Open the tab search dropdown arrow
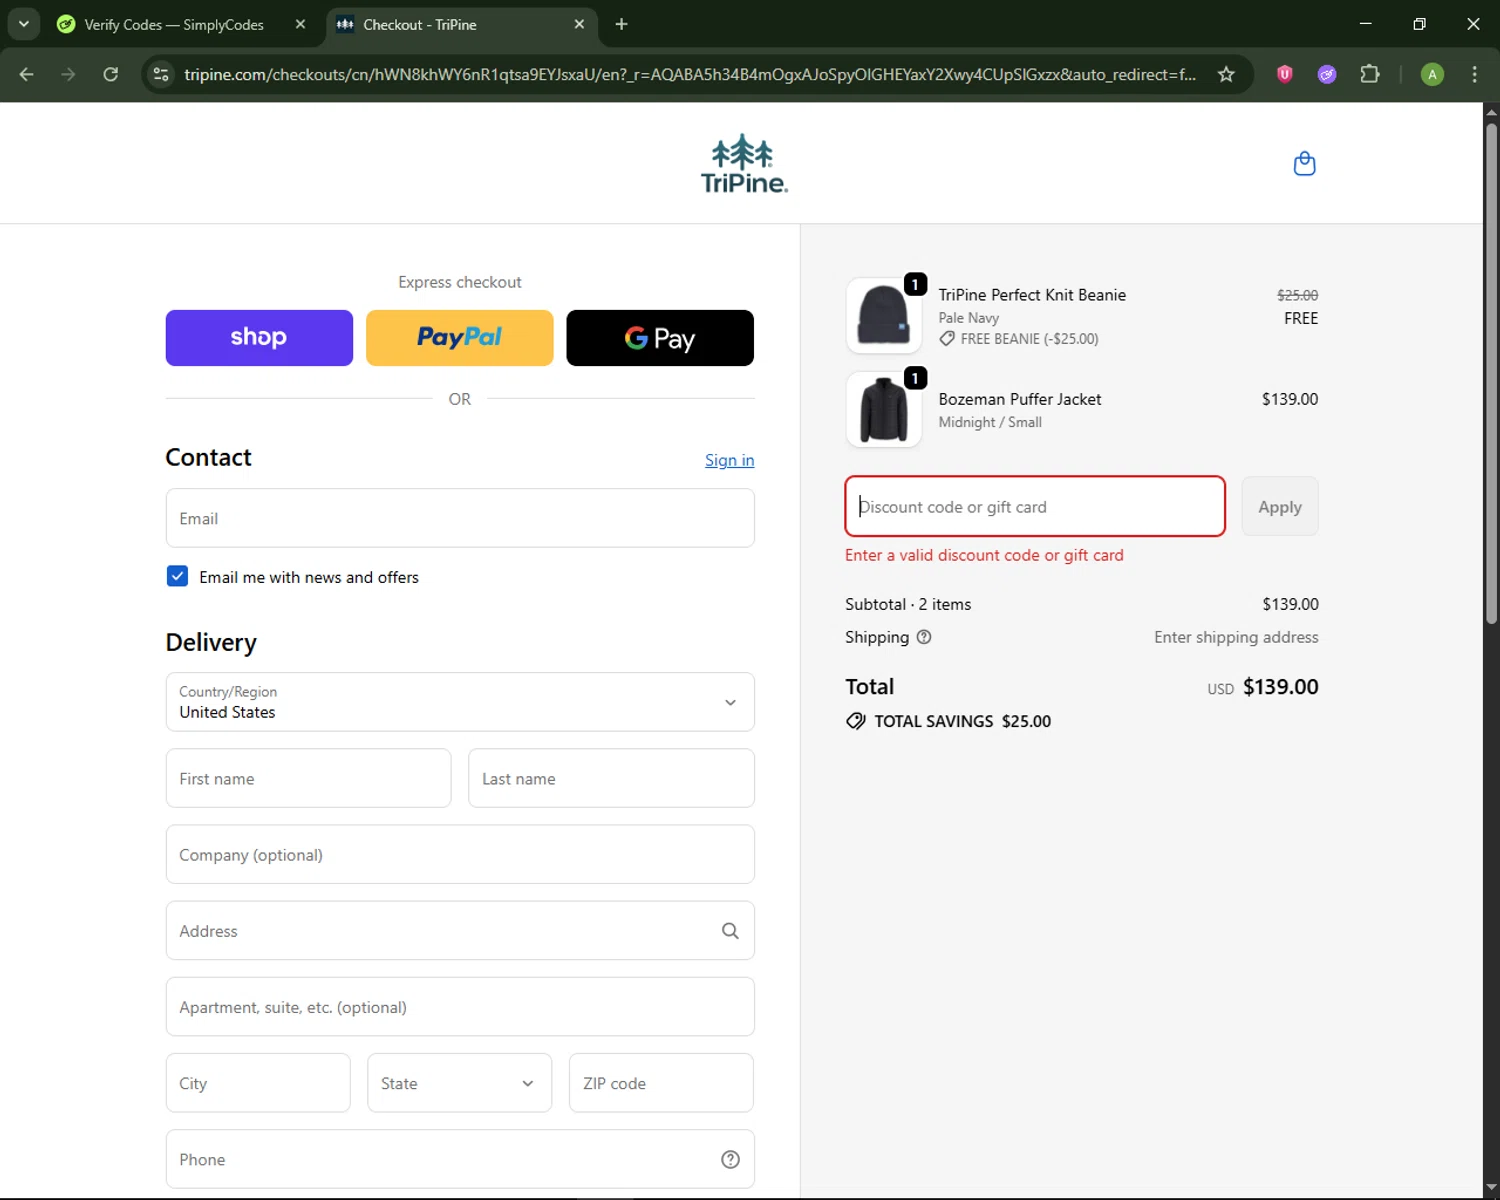 point(24,24)
